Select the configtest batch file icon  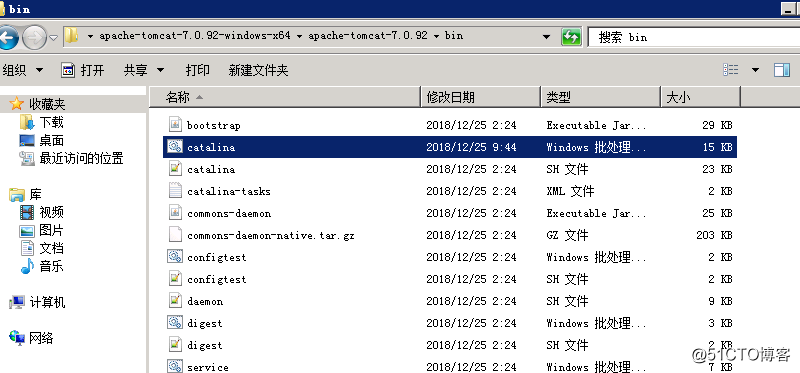coord(175,257)
